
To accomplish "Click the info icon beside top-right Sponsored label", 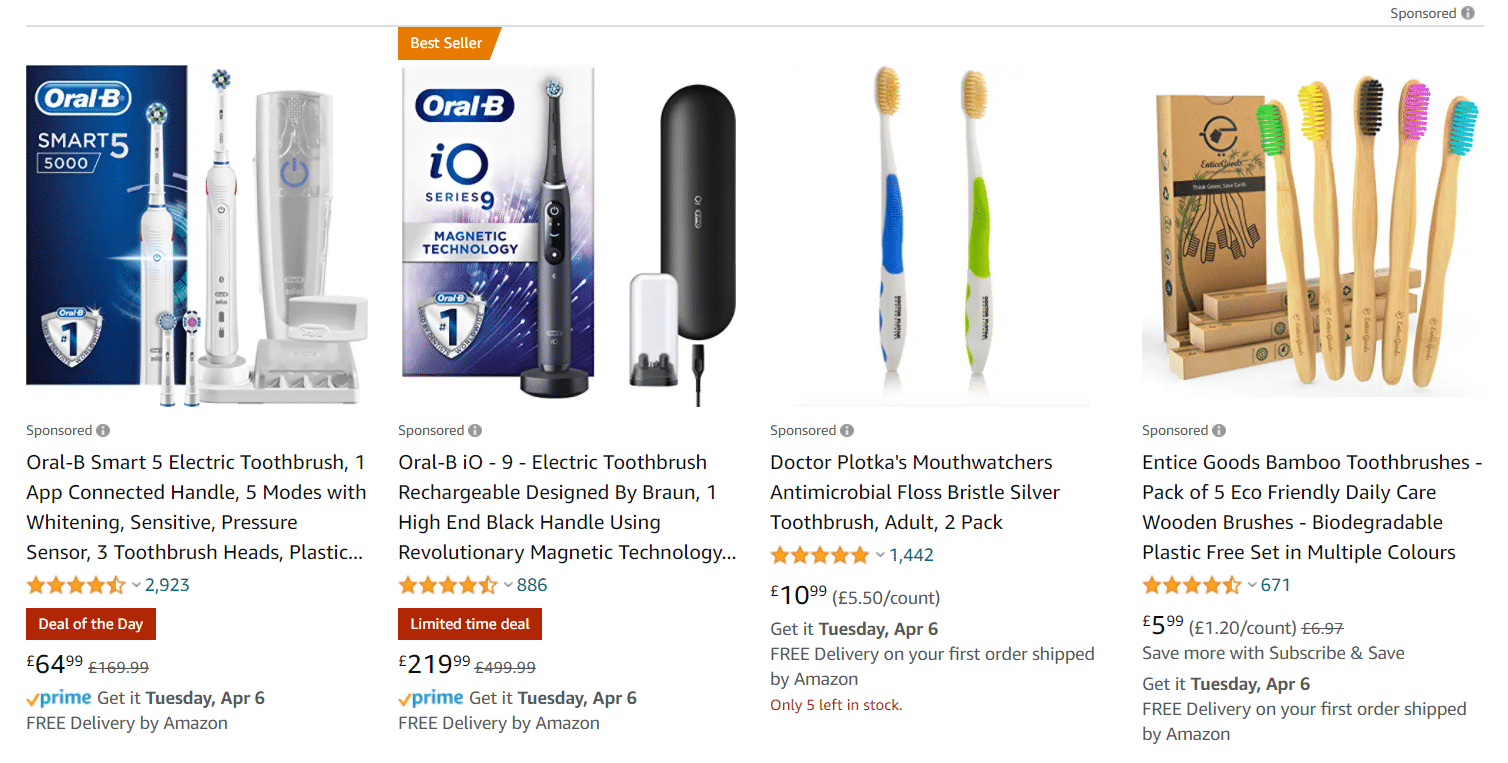I will [x=1468, y=13].
